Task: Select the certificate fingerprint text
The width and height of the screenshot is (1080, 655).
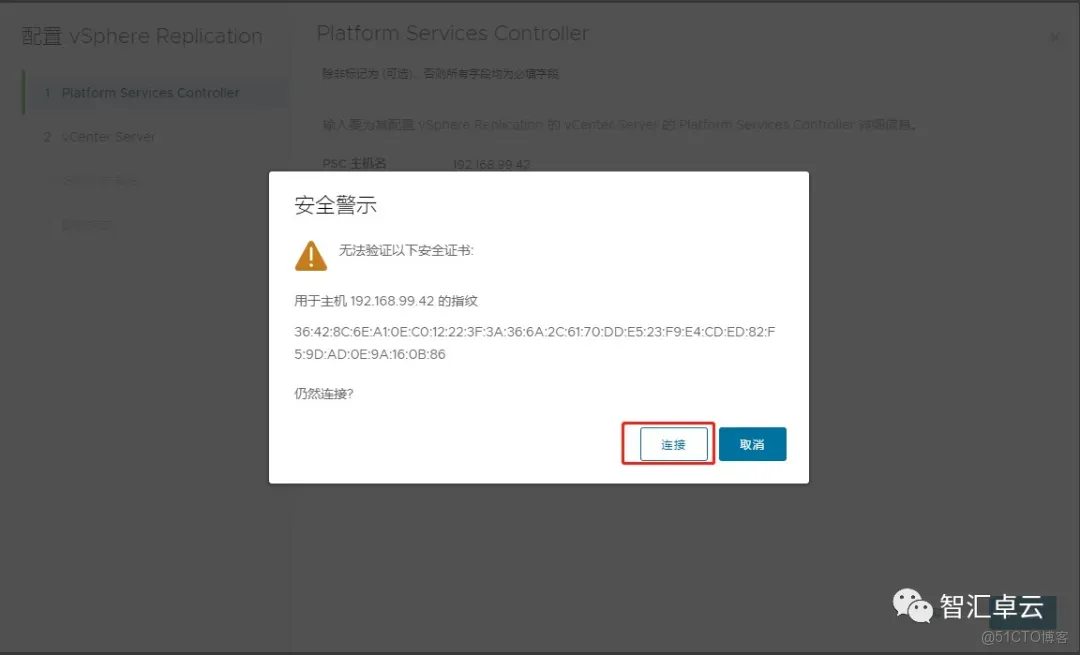Action: [534, 343]
